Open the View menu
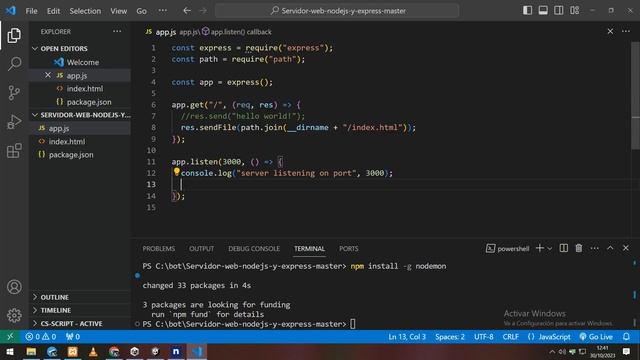The image size is (640, 360). click(x=118, y=11)
